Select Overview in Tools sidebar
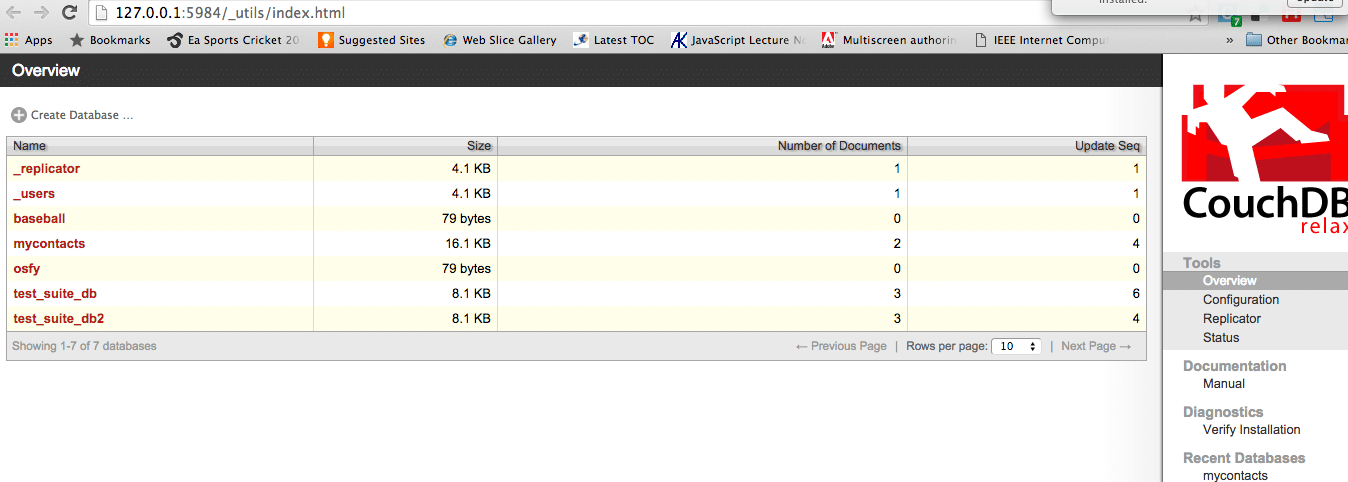The image size is (1348, 482). [1229, 281]
